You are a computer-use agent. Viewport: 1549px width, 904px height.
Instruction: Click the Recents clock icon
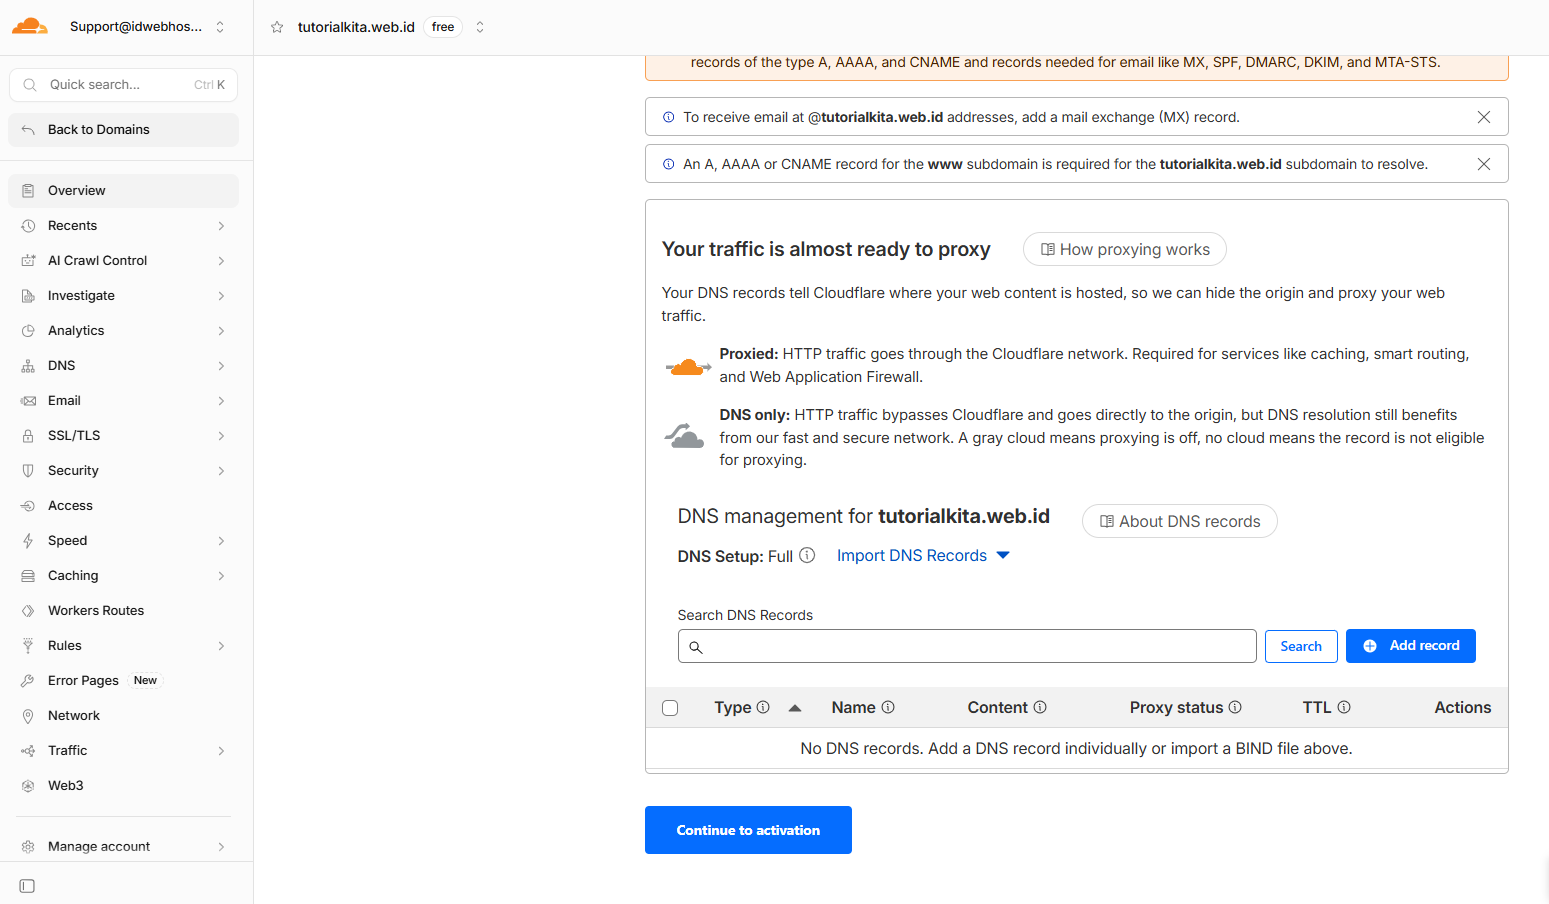click(x=28, y=226)
